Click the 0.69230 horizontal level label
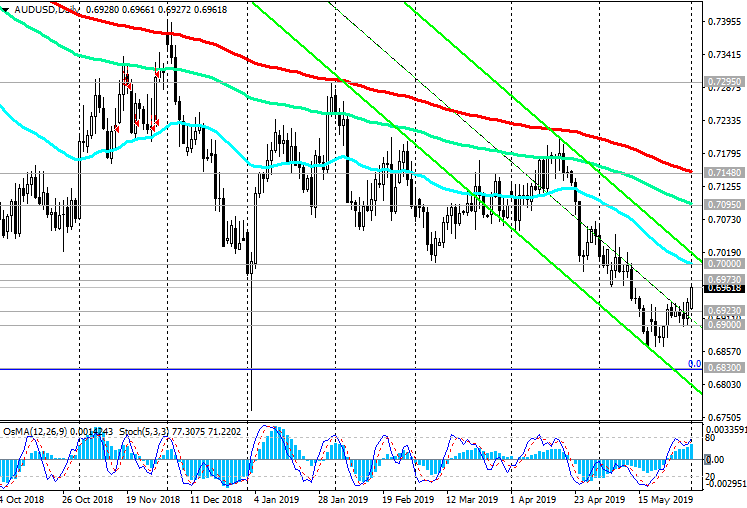This screenshot has height=508, width=747. pyautogui.click(x=724, y=310)
